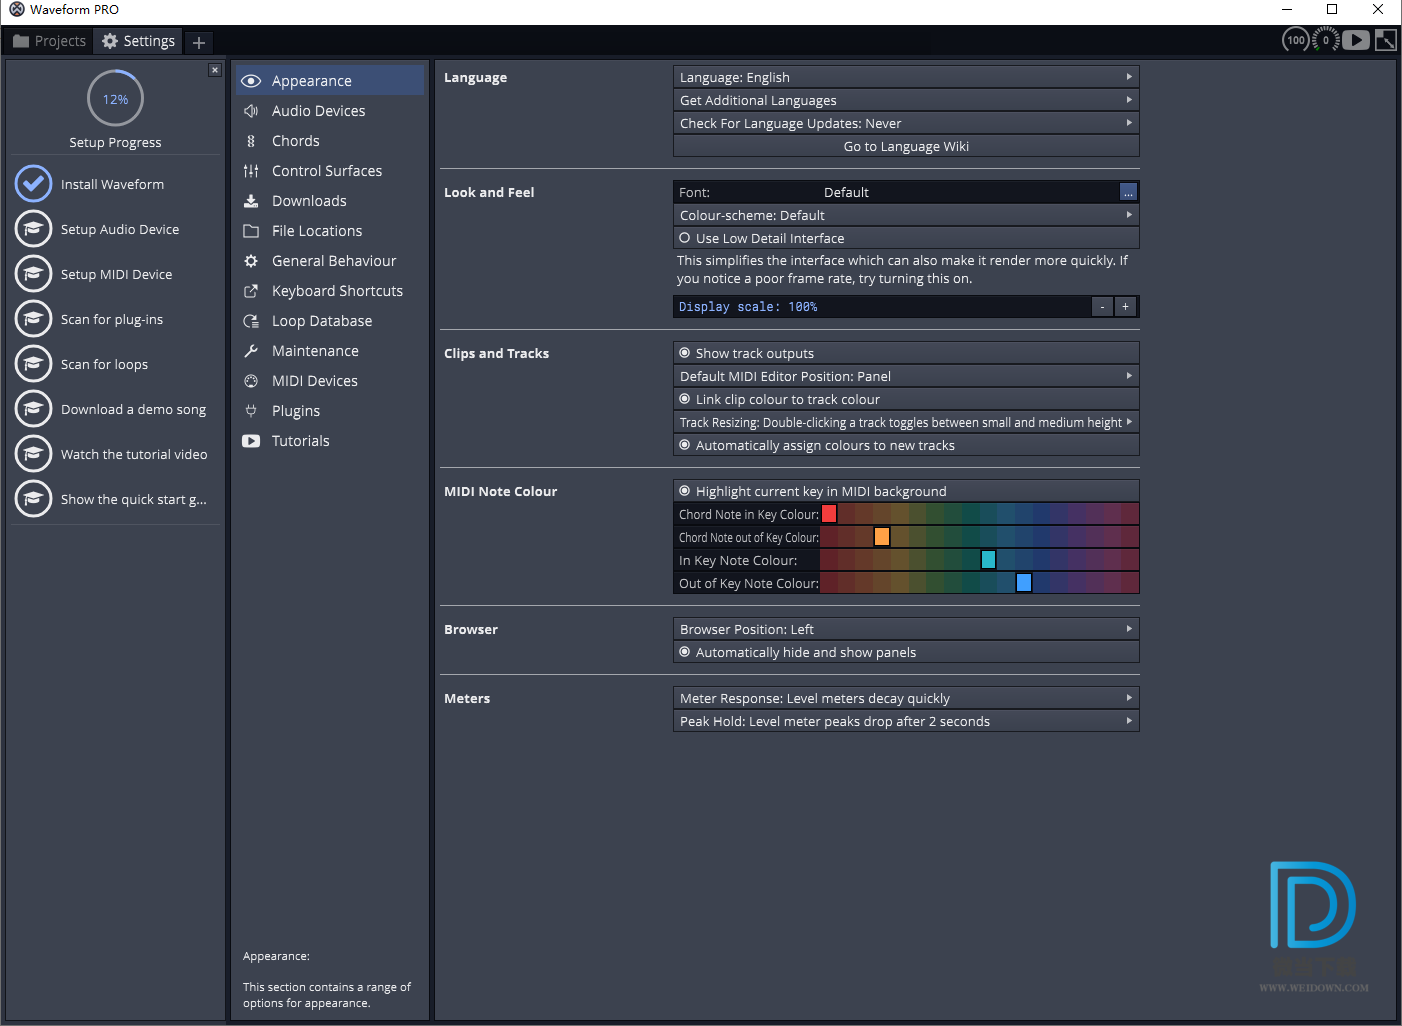Screen dimensions: 1402x1026
Task: Click Go to Language Wiki button
Action: pyautogui.click(x=906, y=146)
